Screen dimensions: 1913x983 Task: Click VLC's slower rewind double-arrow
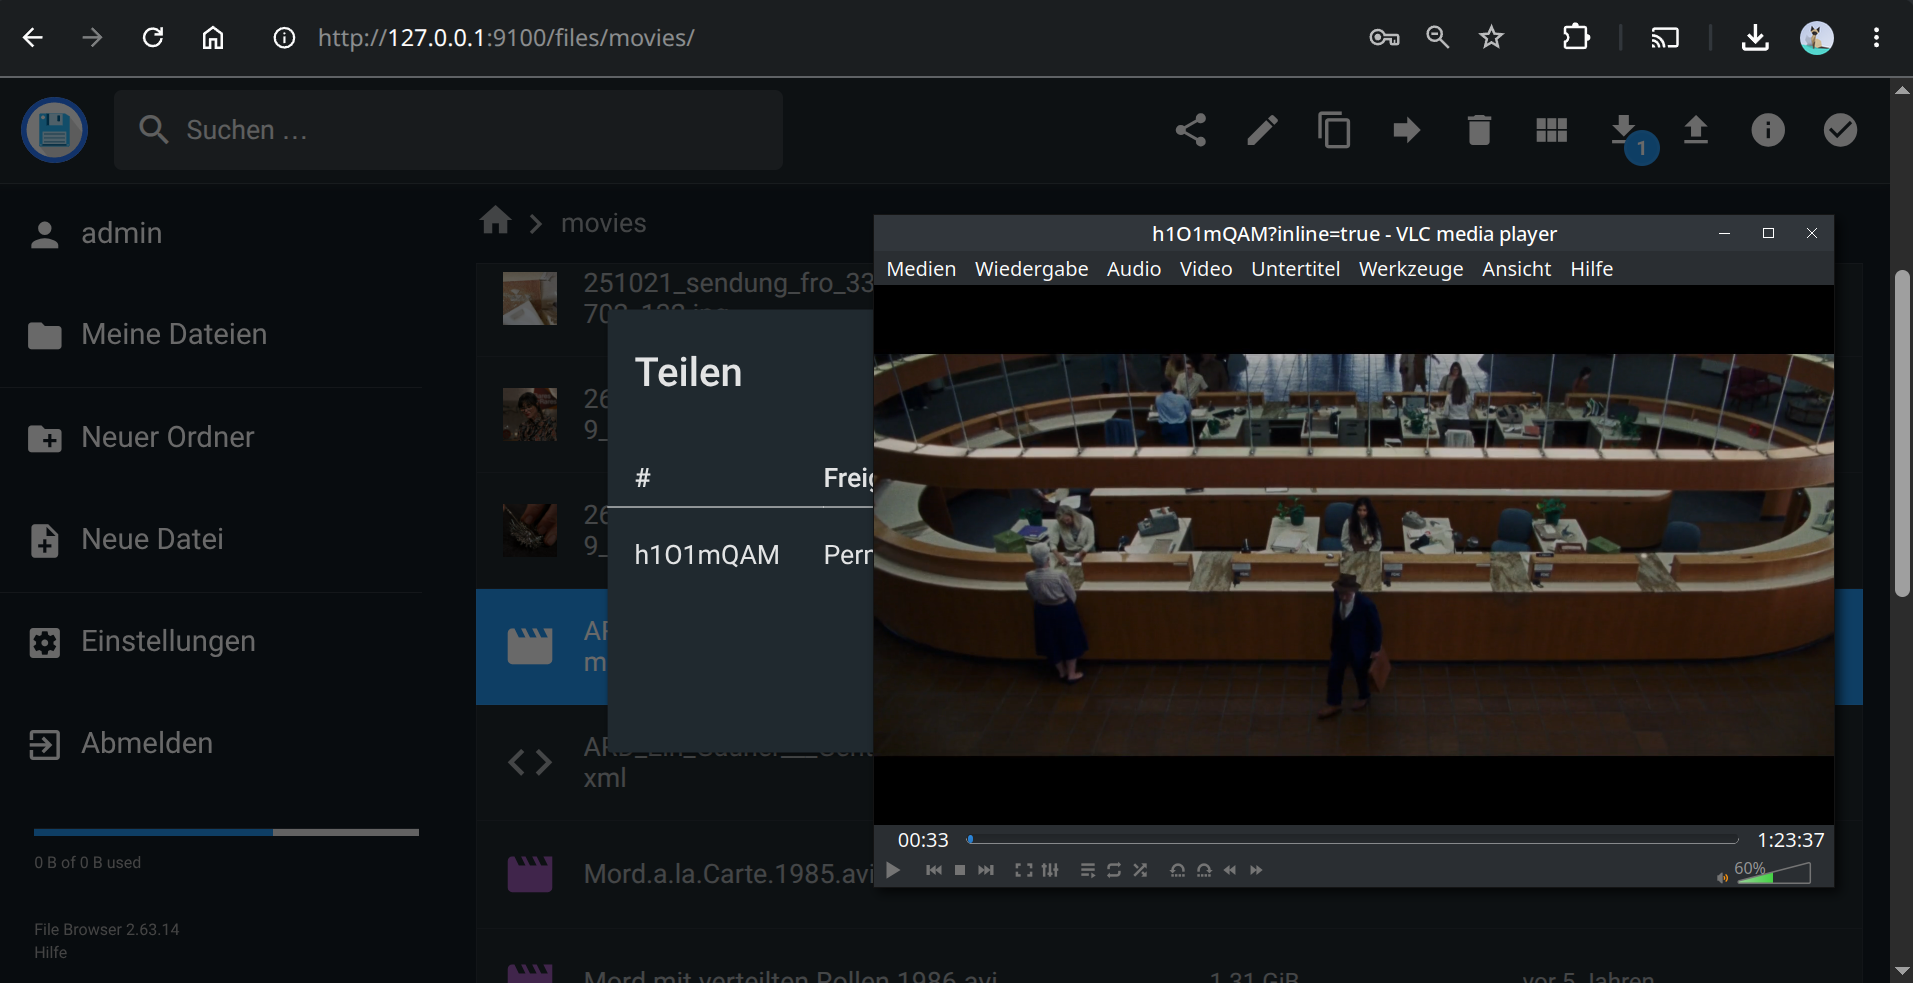(1230, 870)
